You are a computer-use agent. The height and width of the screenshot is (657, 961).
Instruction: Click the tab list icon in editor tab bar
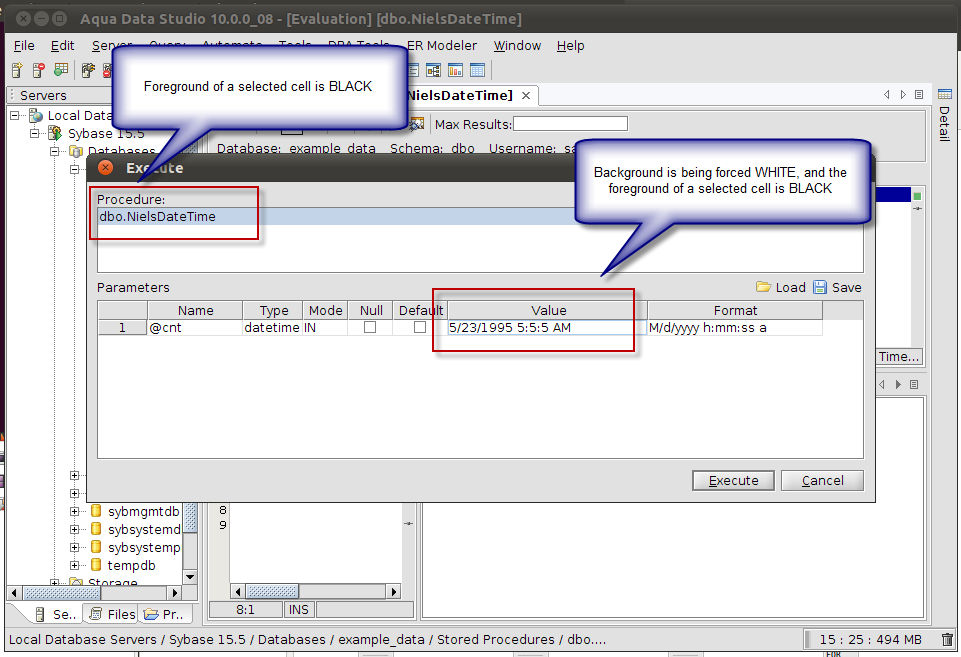[x=919, y=94]
